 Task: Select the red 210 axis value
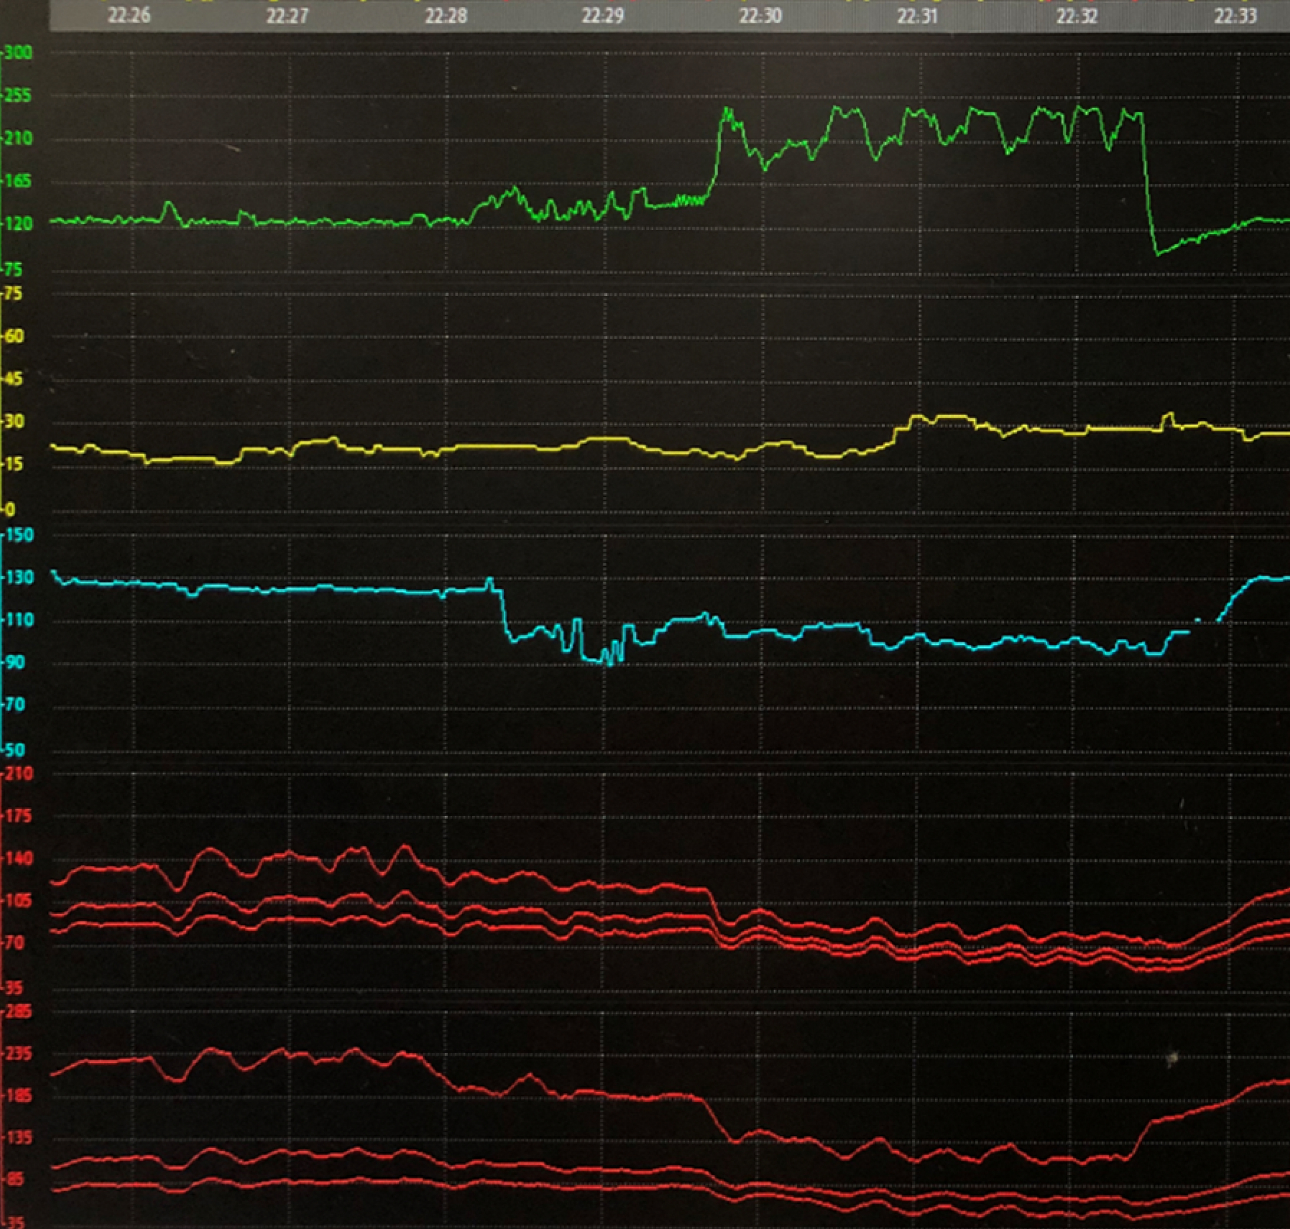click(x=16, y=772)
